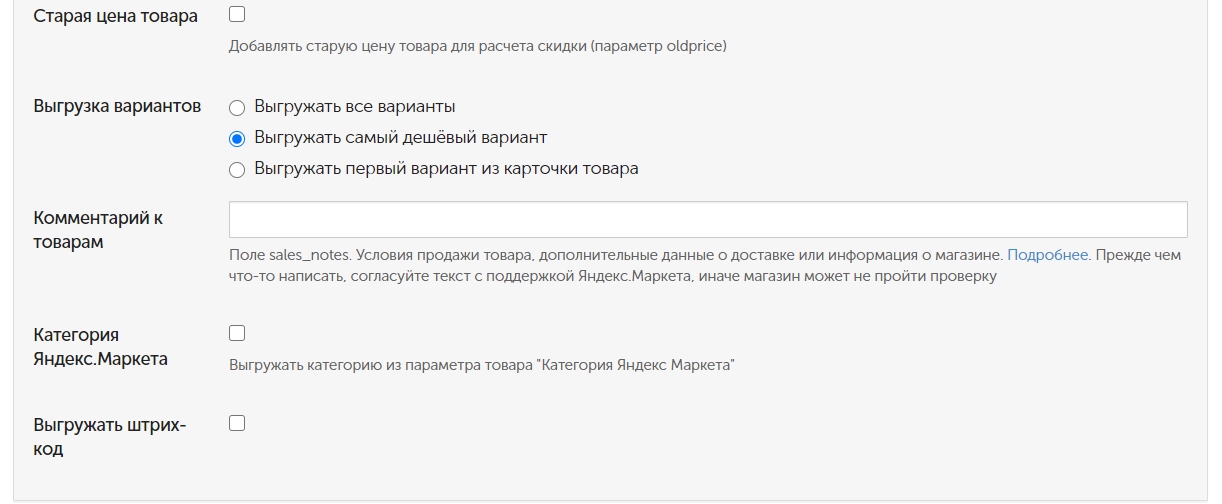Select Выгружать все варианты radio button

(237, 107)
